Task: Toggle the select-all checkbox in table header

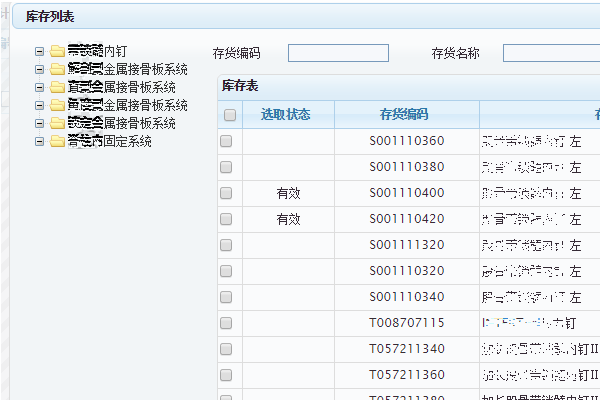Action: [x=230, y=115]
